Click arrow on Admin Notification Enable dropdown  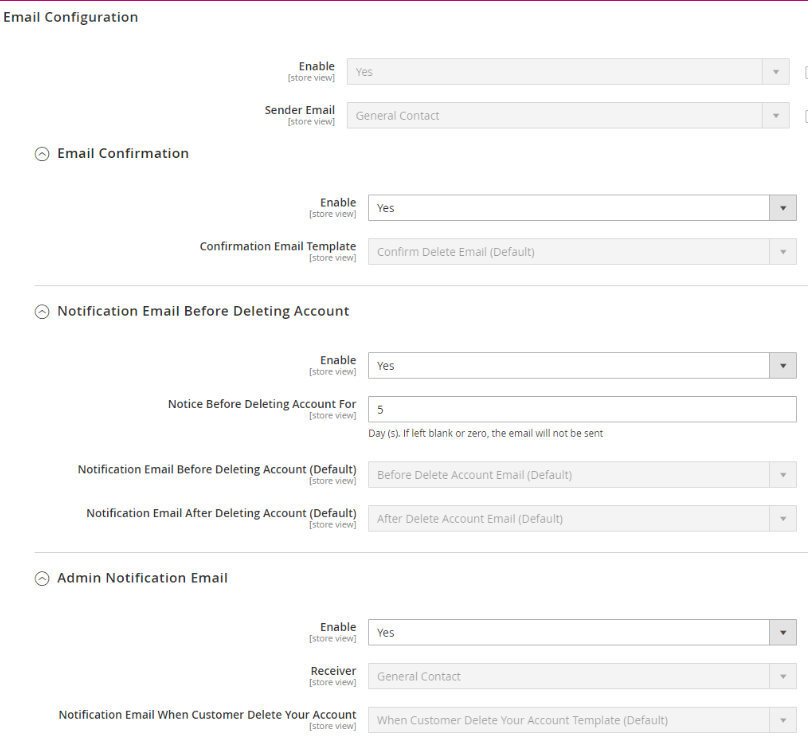[782, 633]
